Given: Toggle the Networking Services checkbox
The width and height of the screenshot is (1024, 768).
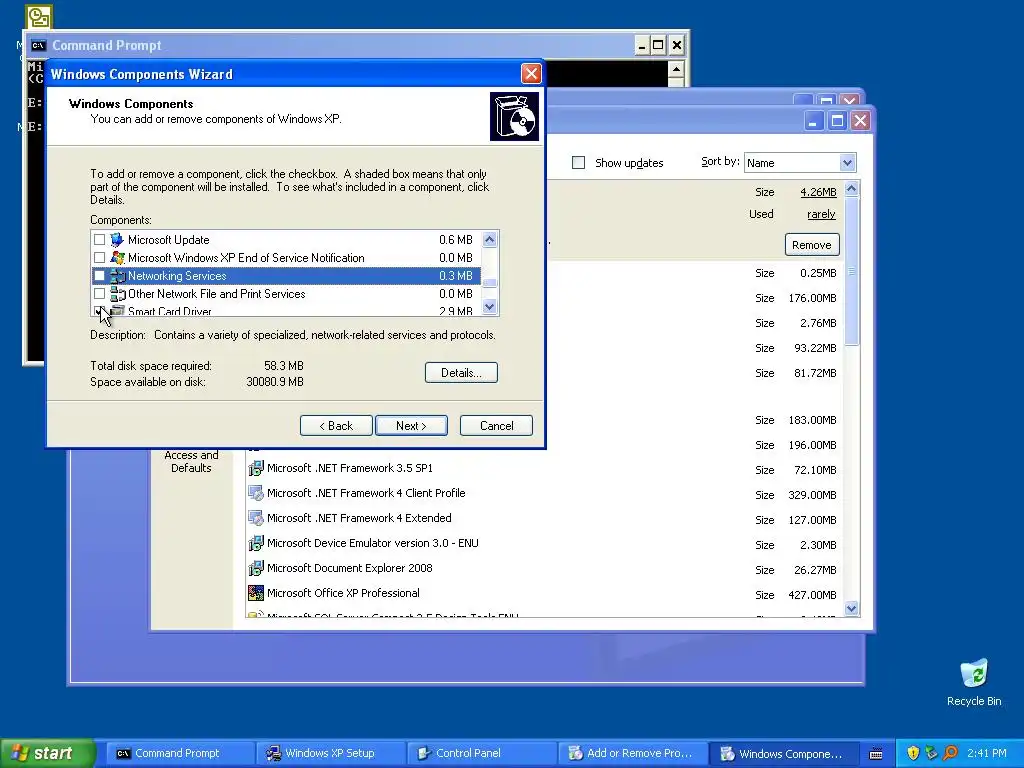Looking at the screenshot, I should point(99,276).
